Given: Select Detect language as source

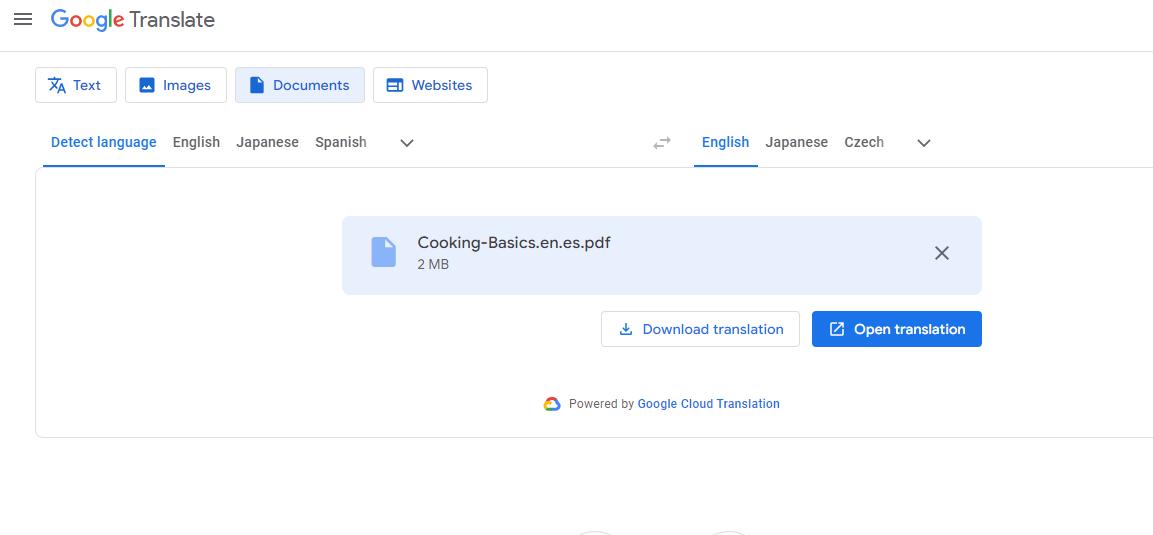Looking at the screenshot, I should 104,142.
